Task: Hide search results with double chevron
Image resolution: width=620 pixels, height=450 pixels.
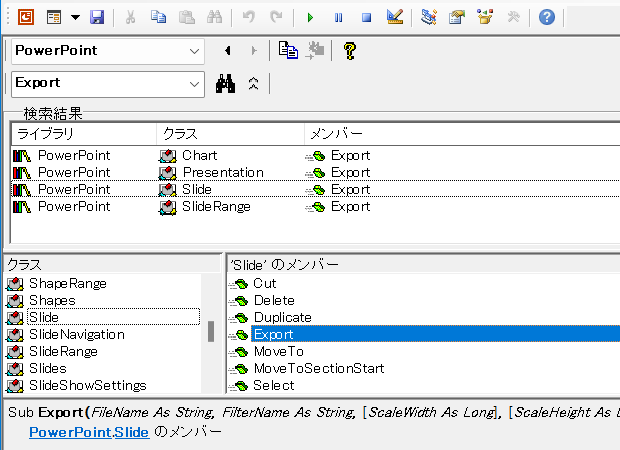Action: click(253, 83)
